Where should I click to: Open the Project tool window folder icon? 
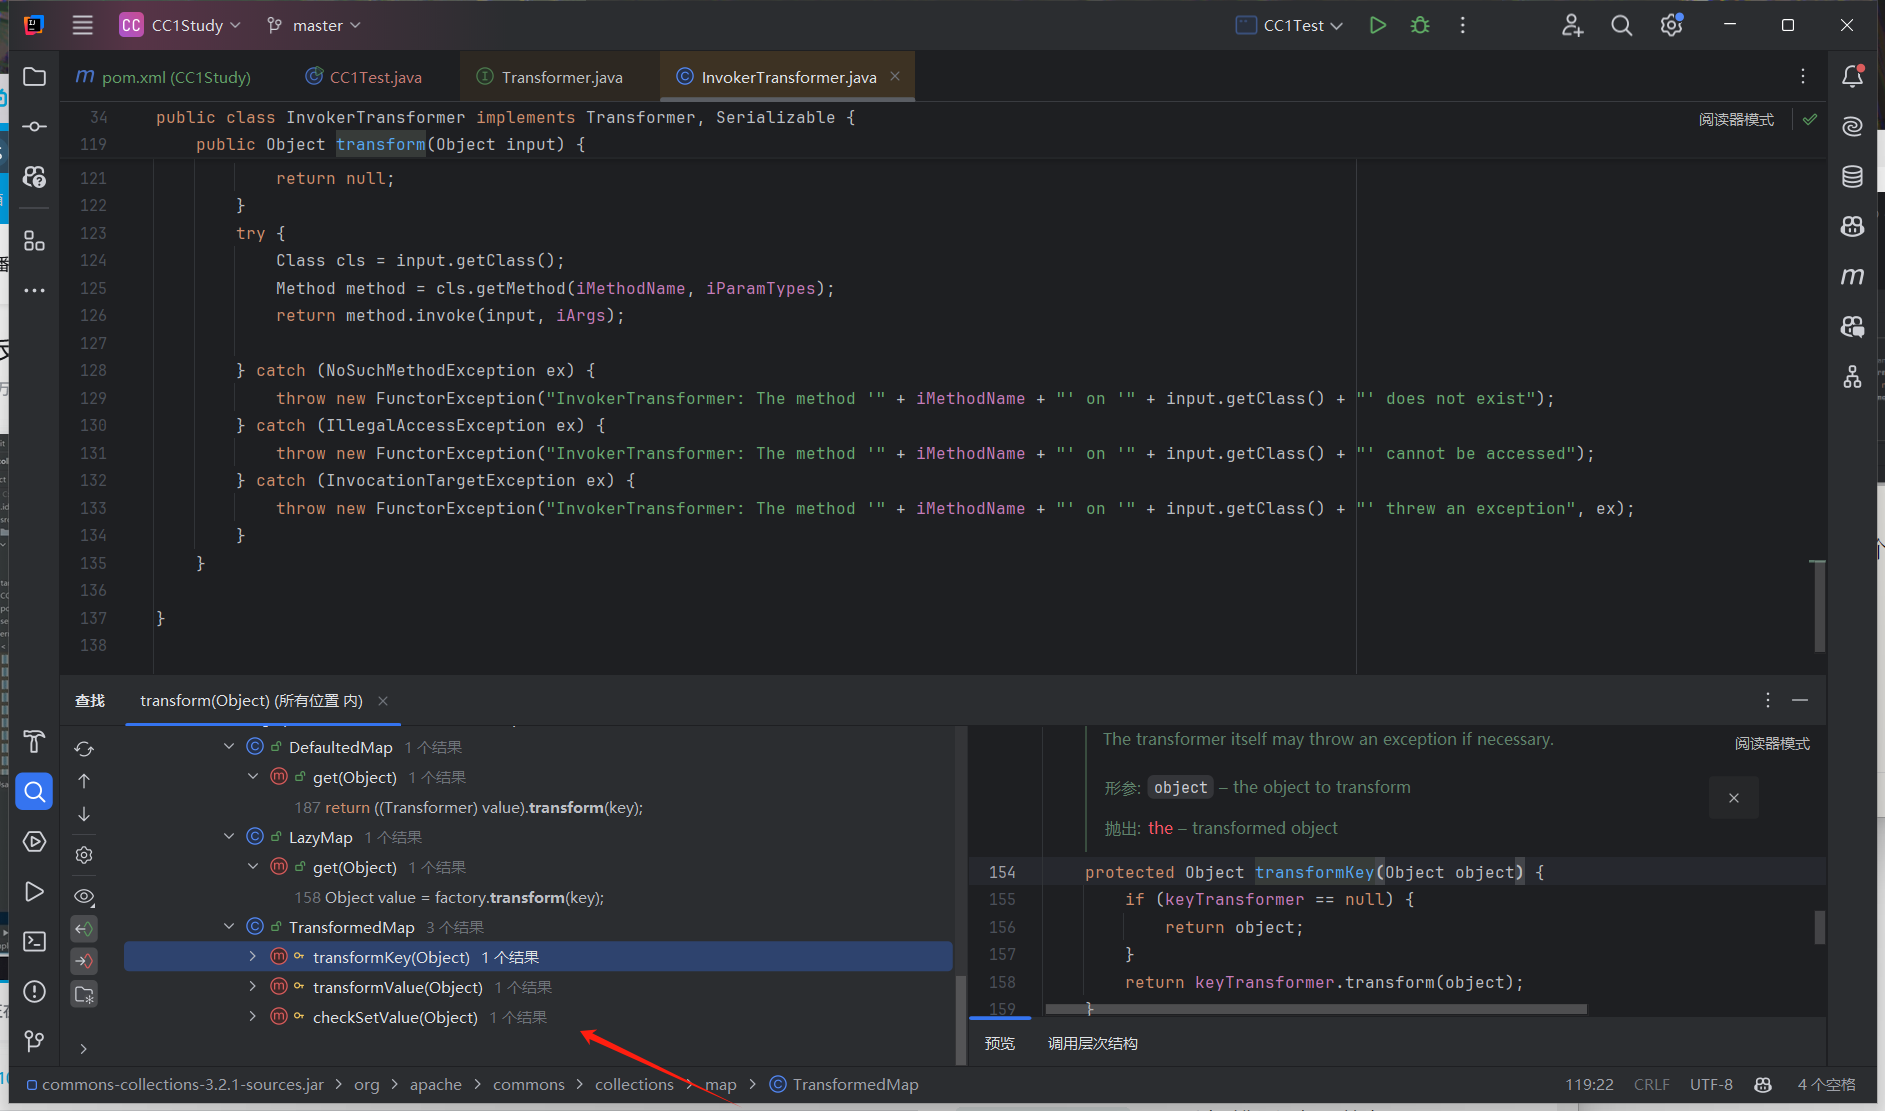tap(34, 77)
